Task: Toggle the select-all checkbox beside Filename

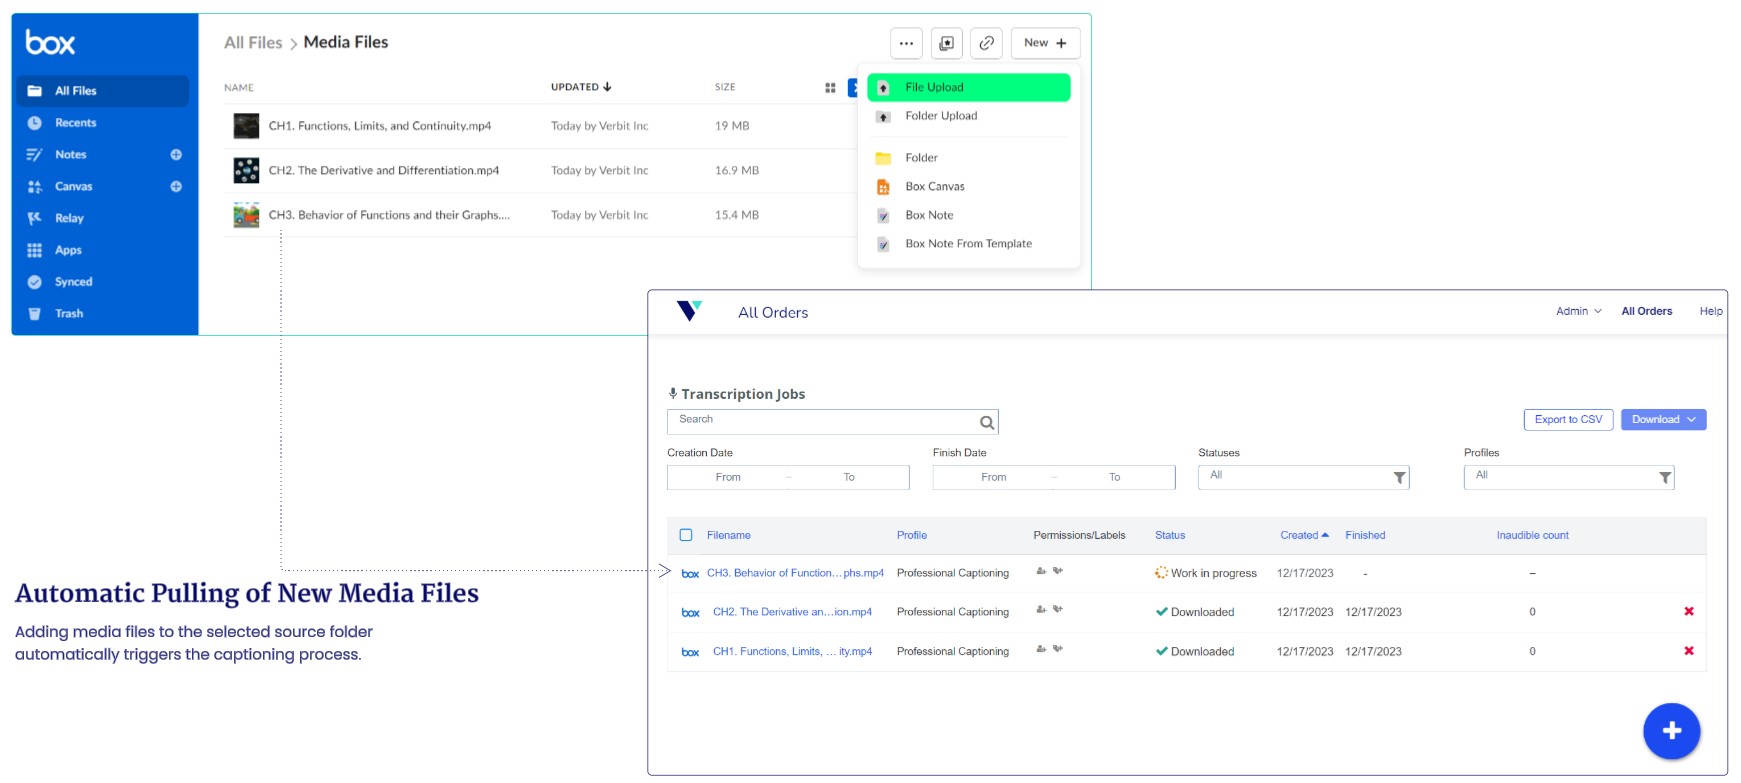Action: 686,535
